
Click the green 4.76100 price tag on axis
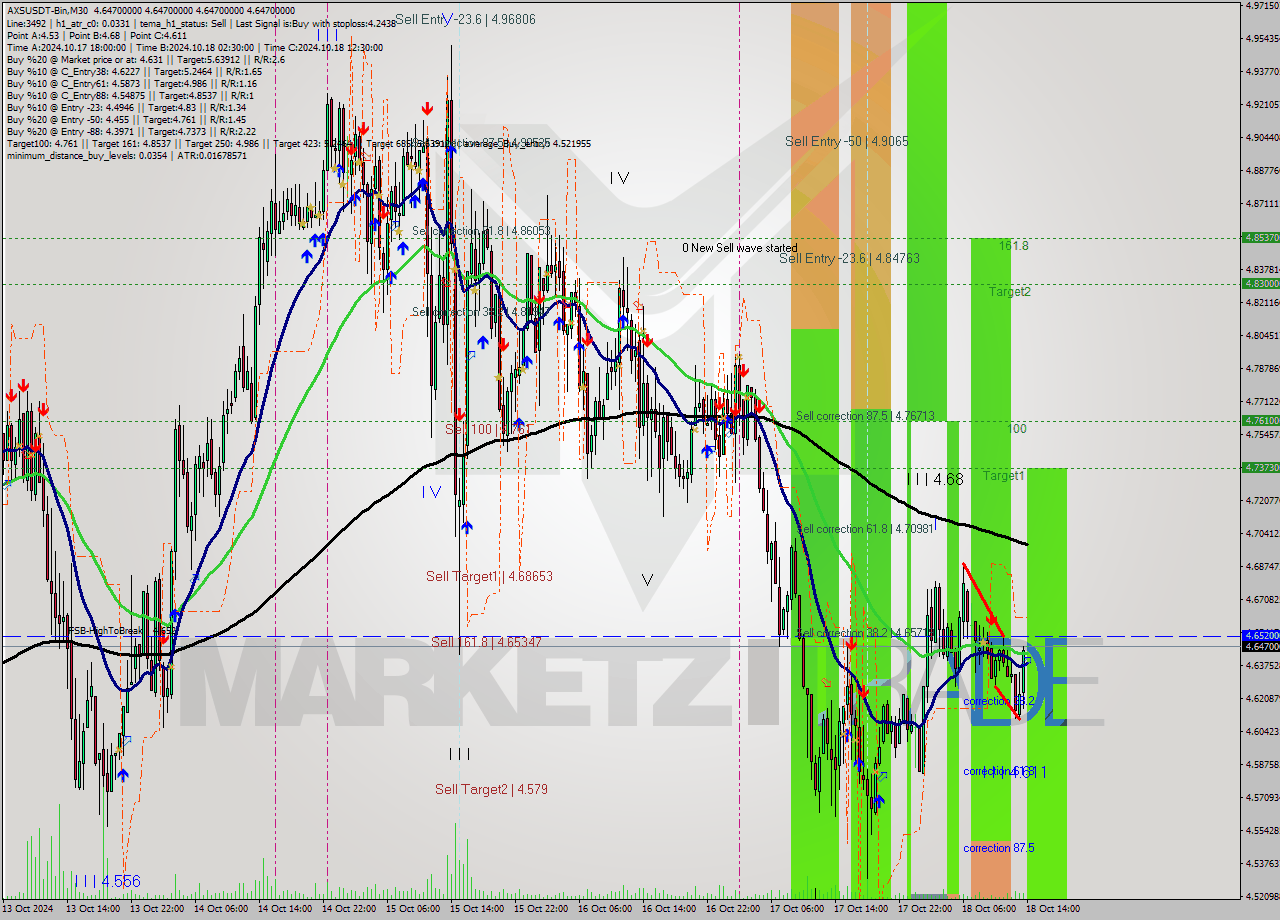click(1260, 421)
